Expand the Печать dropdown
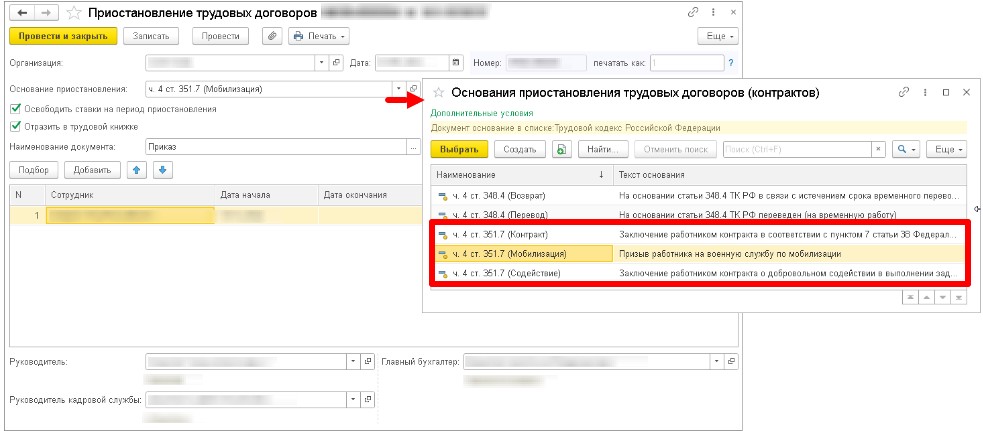Screen dimensions: 983x431 click(x=318, y=36)
